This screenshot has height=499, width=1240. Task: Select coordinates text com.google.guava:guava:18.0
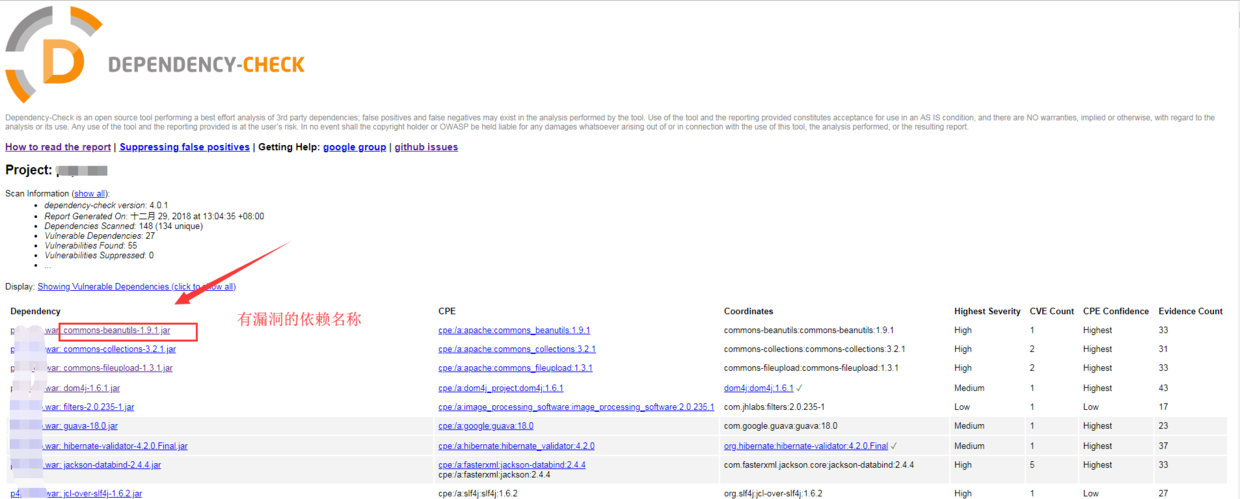tap(778, 426)
